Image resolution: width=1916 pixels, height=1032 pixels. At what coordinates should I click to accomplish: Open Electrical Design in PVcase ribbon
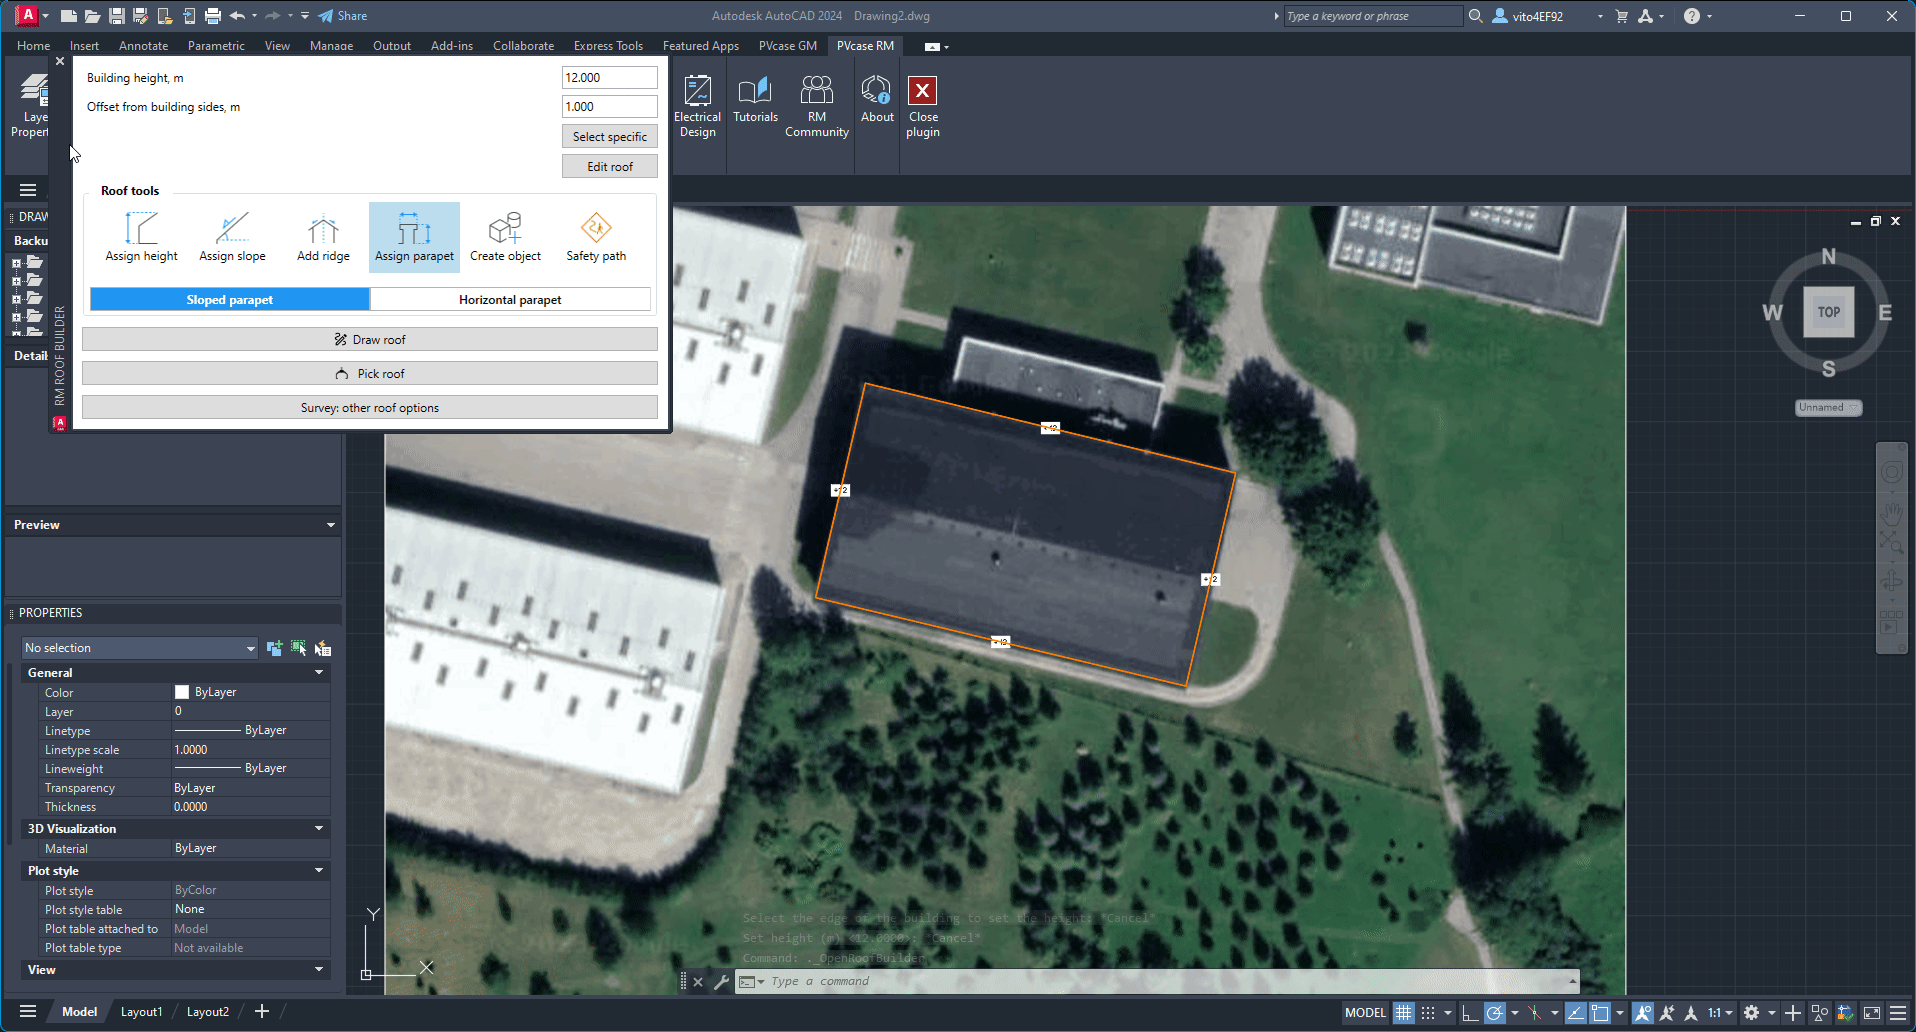(697, 106)
